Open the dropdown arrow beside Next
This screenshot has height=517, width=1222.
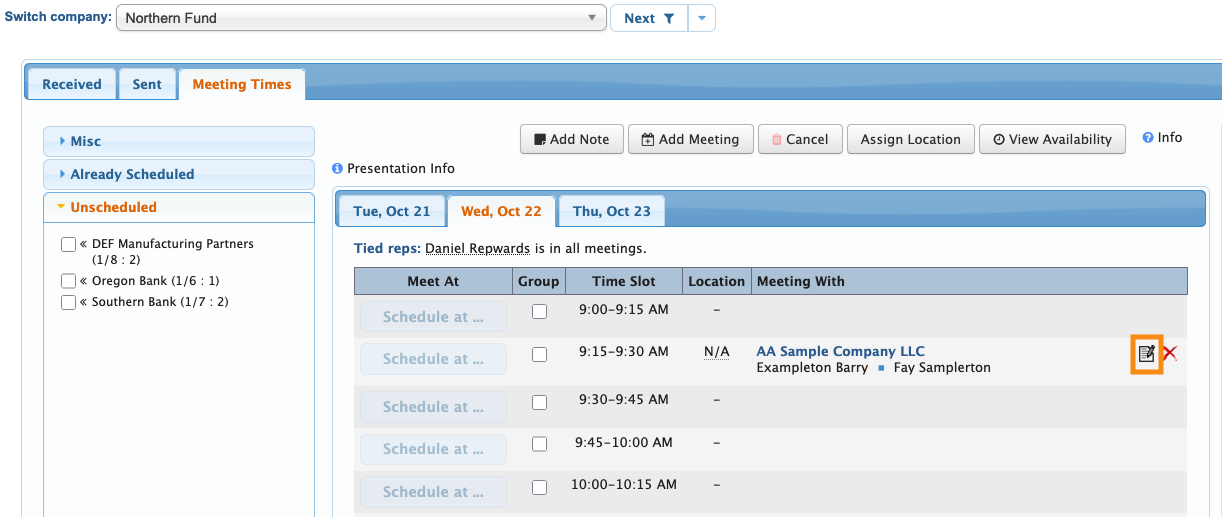tap(702, 18)
